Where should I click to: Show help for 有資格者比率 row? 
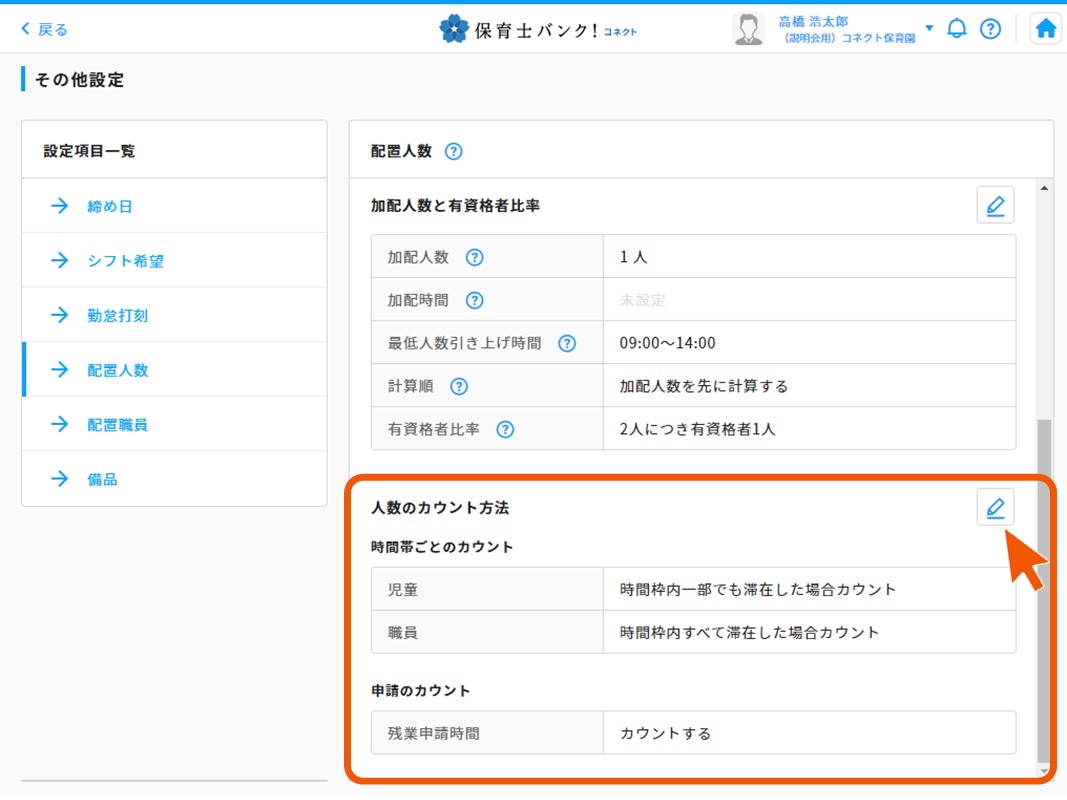pos(505,429)
